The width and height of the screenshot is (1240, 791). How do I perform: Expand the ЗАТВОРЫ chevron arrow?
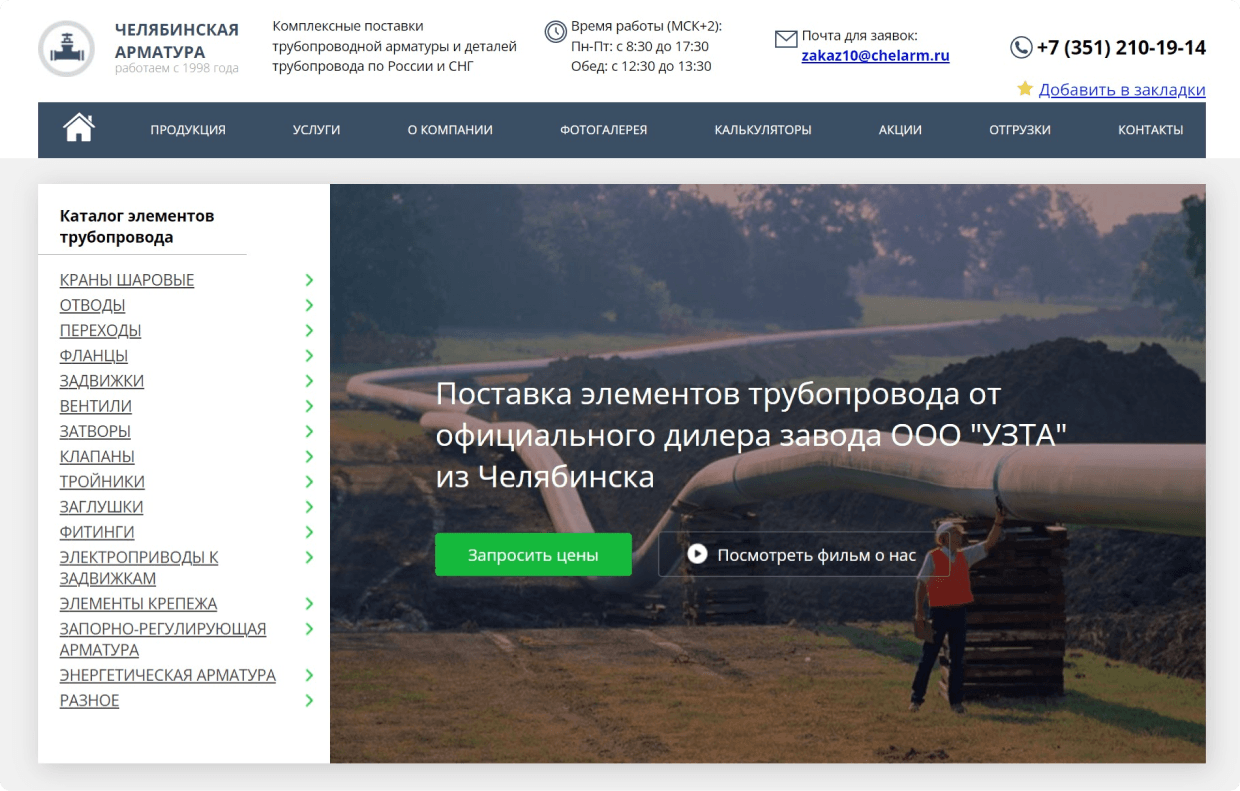point(309,431)
